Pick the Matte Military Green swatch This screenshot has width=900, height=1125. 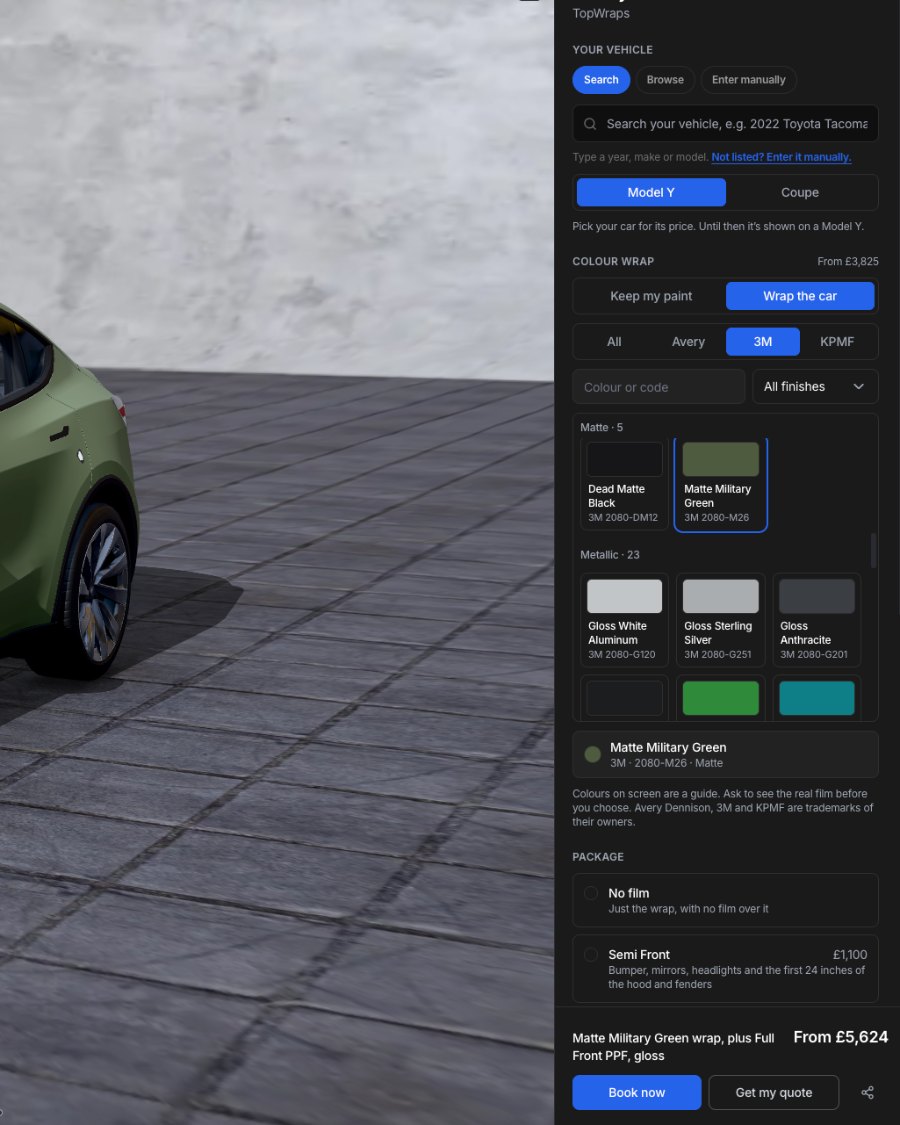click(721, 484)
